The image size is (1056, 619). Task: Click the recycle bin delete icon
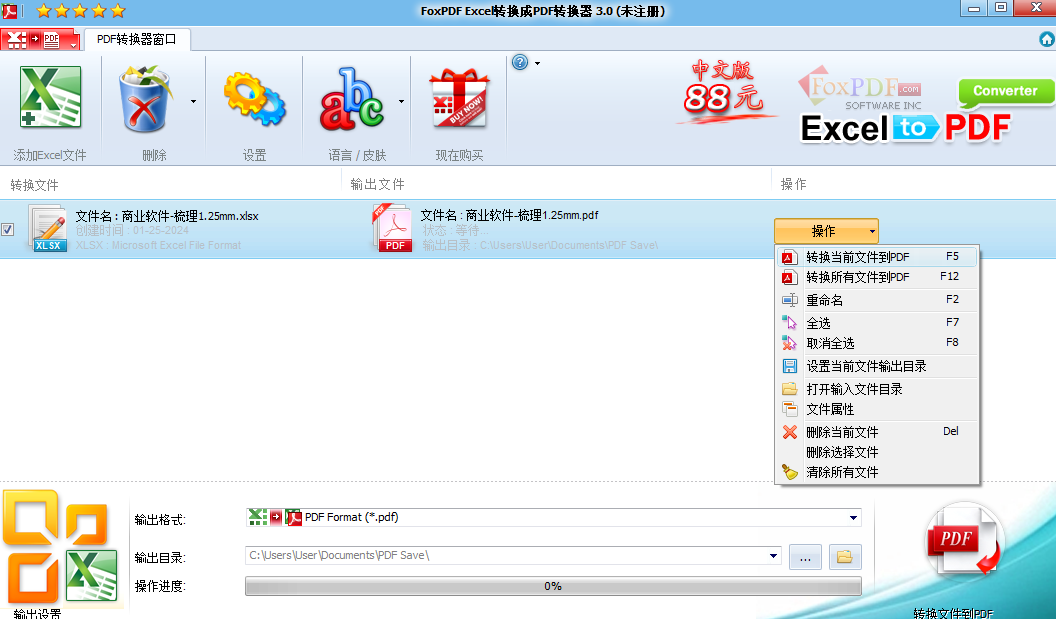pos(145,99)
